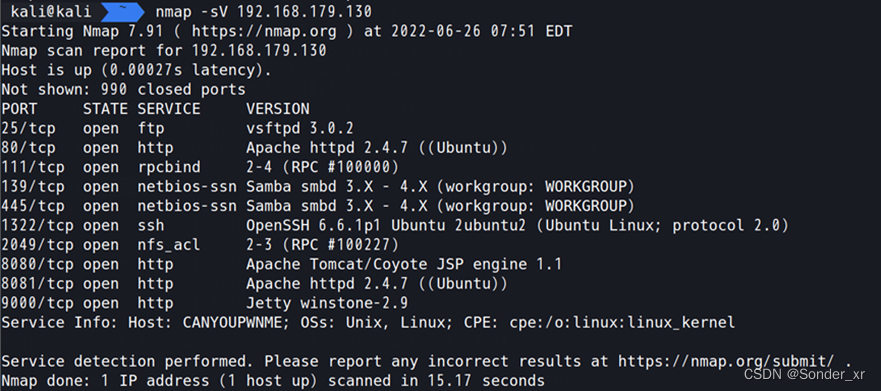The image size is (881, 391).
Task: Click the SERVICE column header
Action: tap(169, 108)
